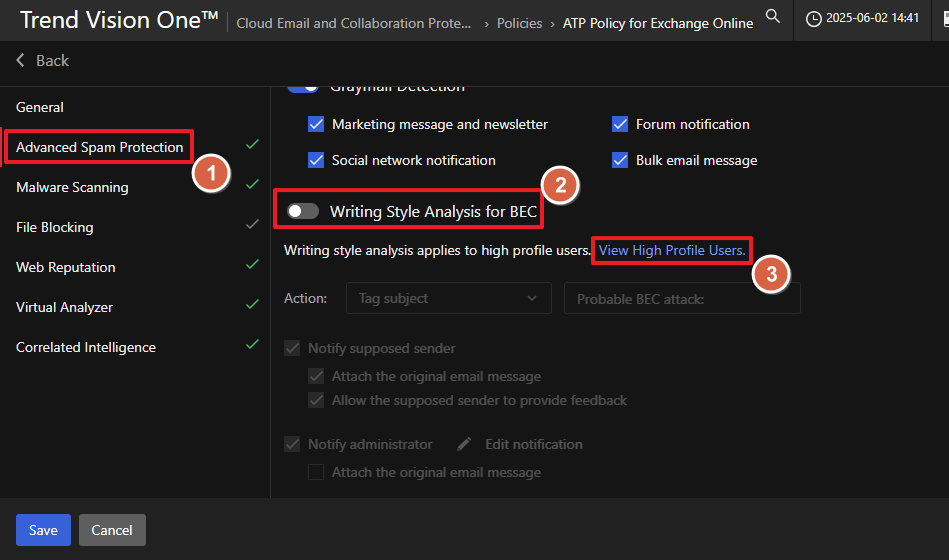
Task: Click the Back arrow chevron
Action: [21, 61]
